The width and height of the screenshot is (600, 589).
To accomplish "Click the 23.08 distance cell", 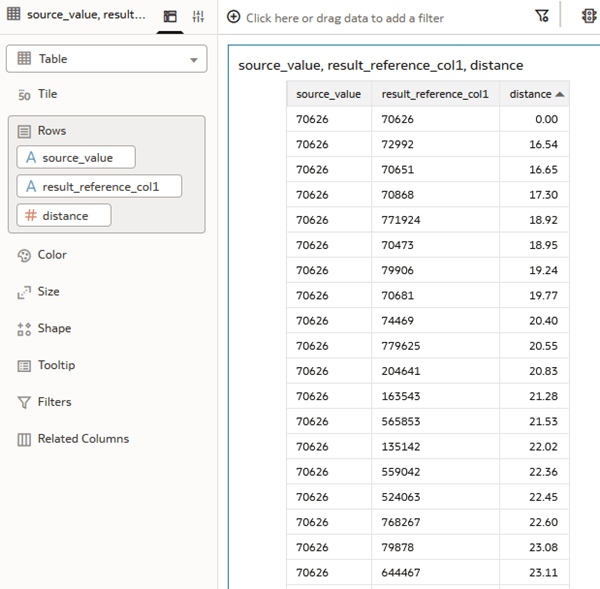I will click(x=534, y=547).
